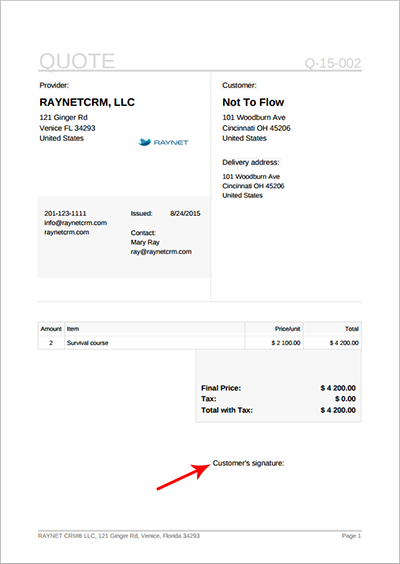Click the Amount column header
Image resolution: width=400 pixels, height=564 pixels.
[51, 329]
